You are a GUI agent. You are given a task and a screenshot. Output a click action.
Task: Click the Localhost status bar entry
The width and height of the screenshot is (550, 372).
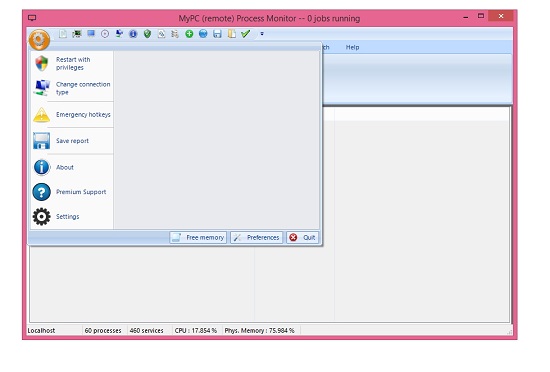coord(41,331)
